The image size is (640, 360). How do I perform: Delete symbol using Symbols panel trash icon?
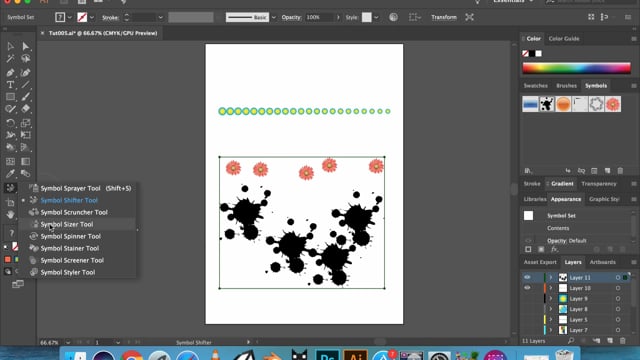(620, 171)
